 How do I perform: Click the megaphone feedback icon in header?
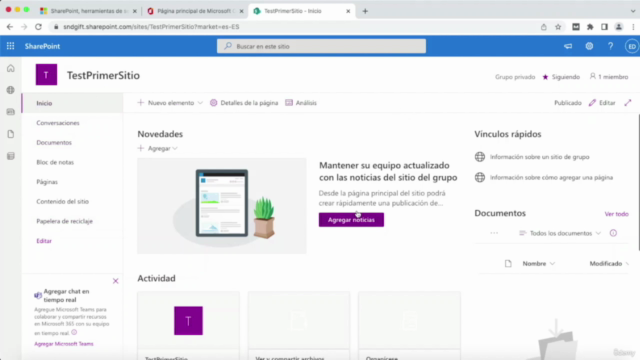click(568, 46)
